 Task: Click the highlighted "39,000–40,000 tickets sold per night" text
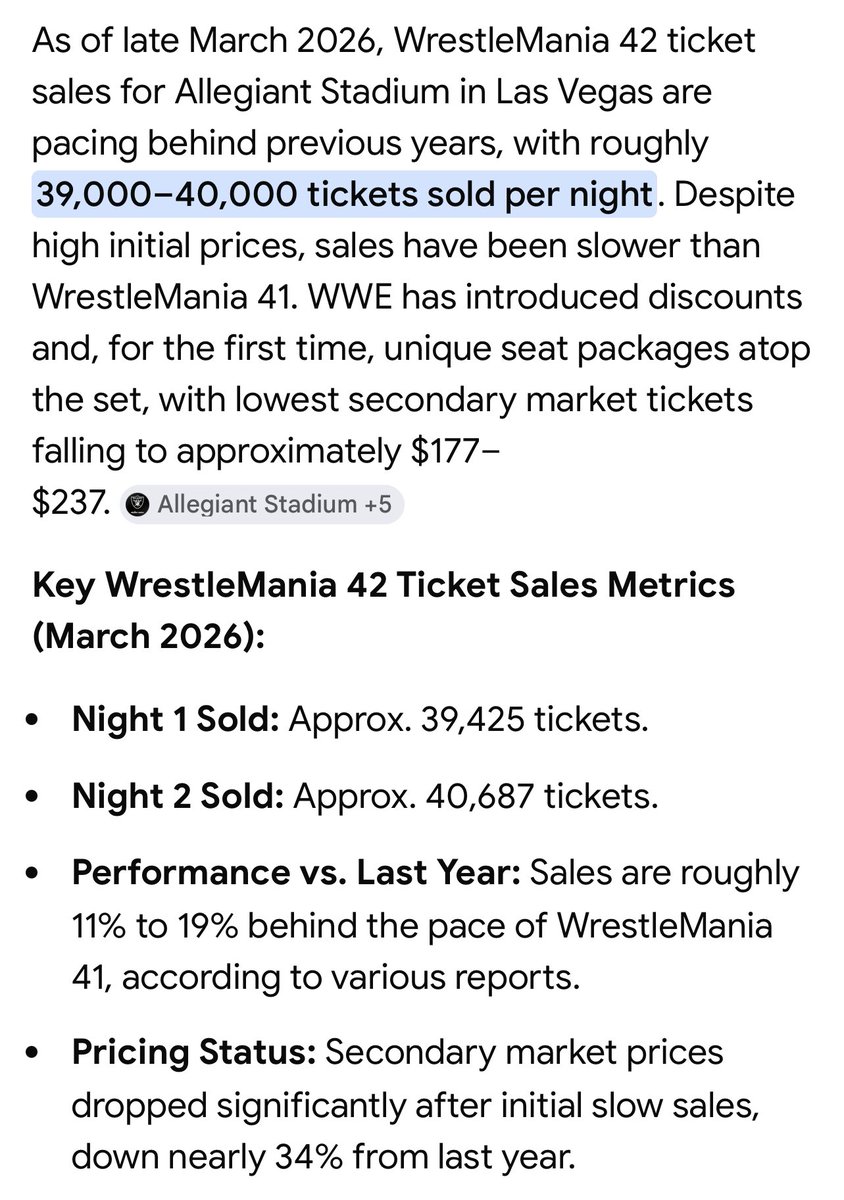(344, 193)
